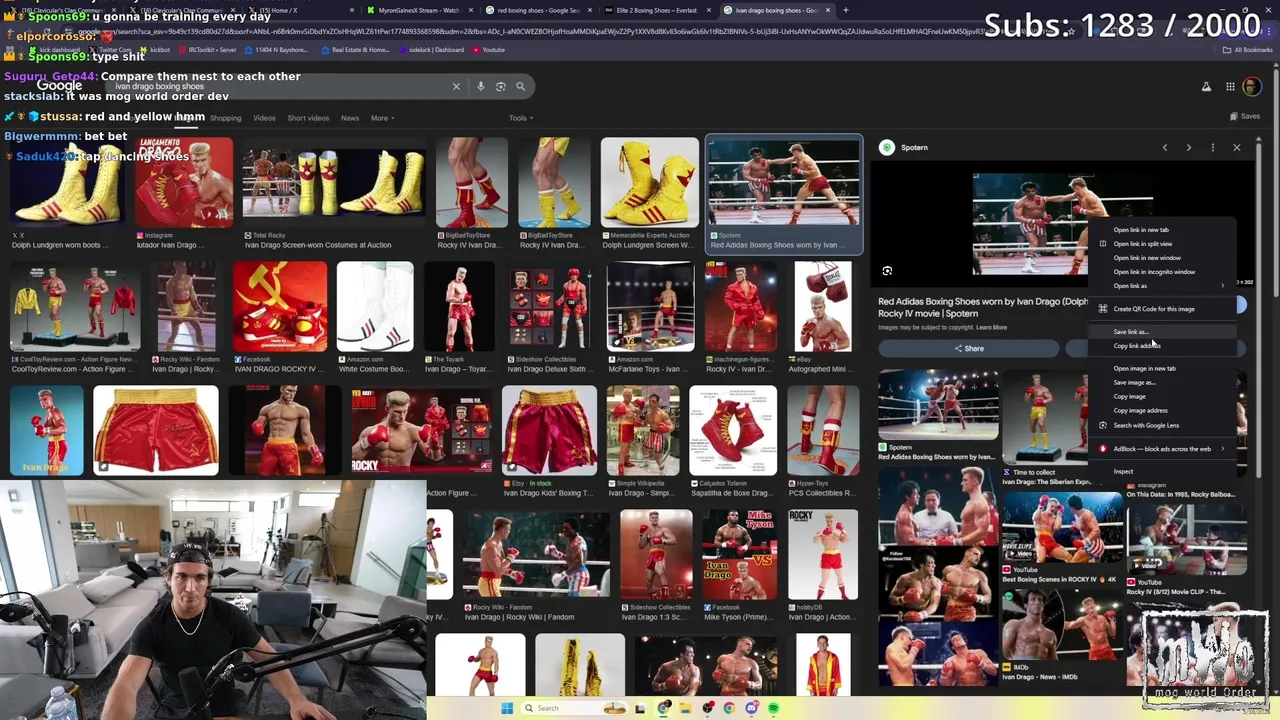Open the Google account avatar menu
Screen dimensions: 1280x720
1251,87
